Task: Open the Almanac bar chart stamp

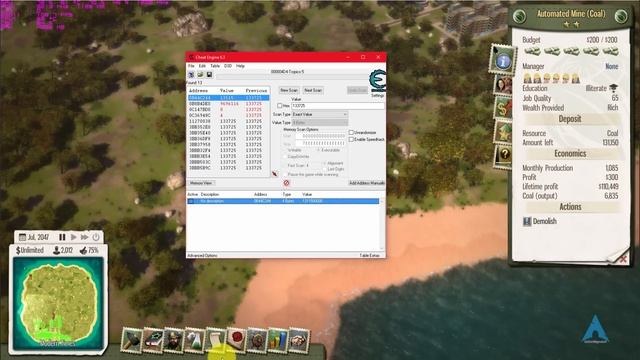Action: point(278,340)
